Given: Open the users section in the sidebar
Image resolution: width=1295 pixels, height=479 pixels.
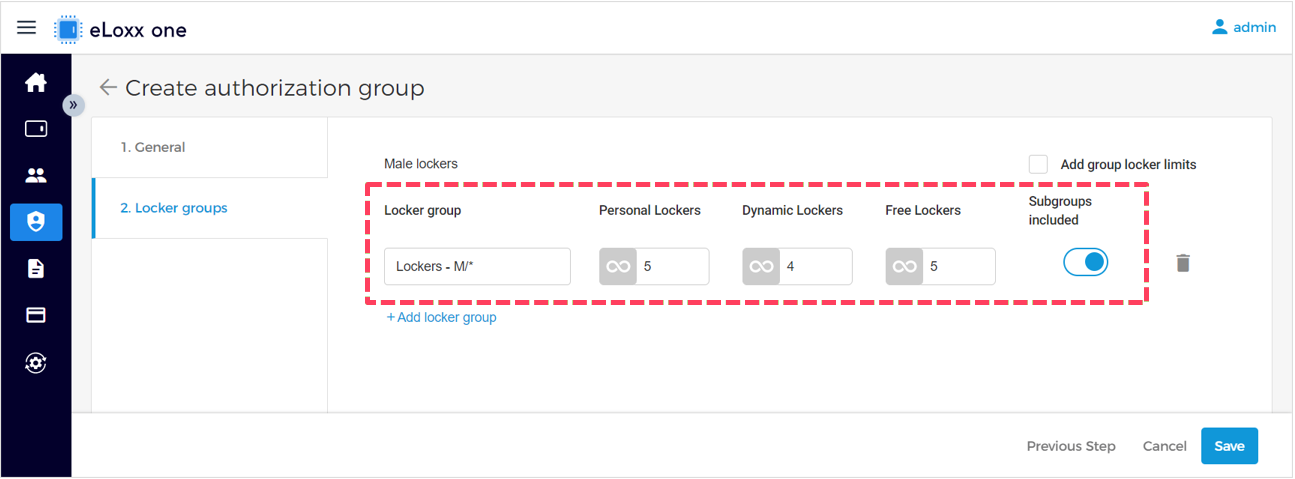Looking at the screenshot, I should (36, 175).
